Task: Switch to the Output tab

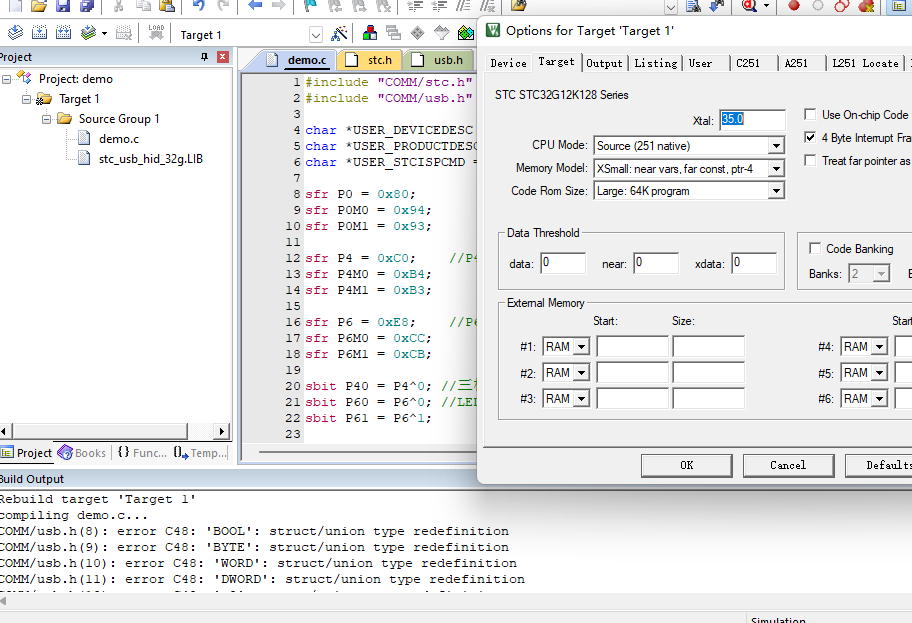Action: [x=604, y=63]
